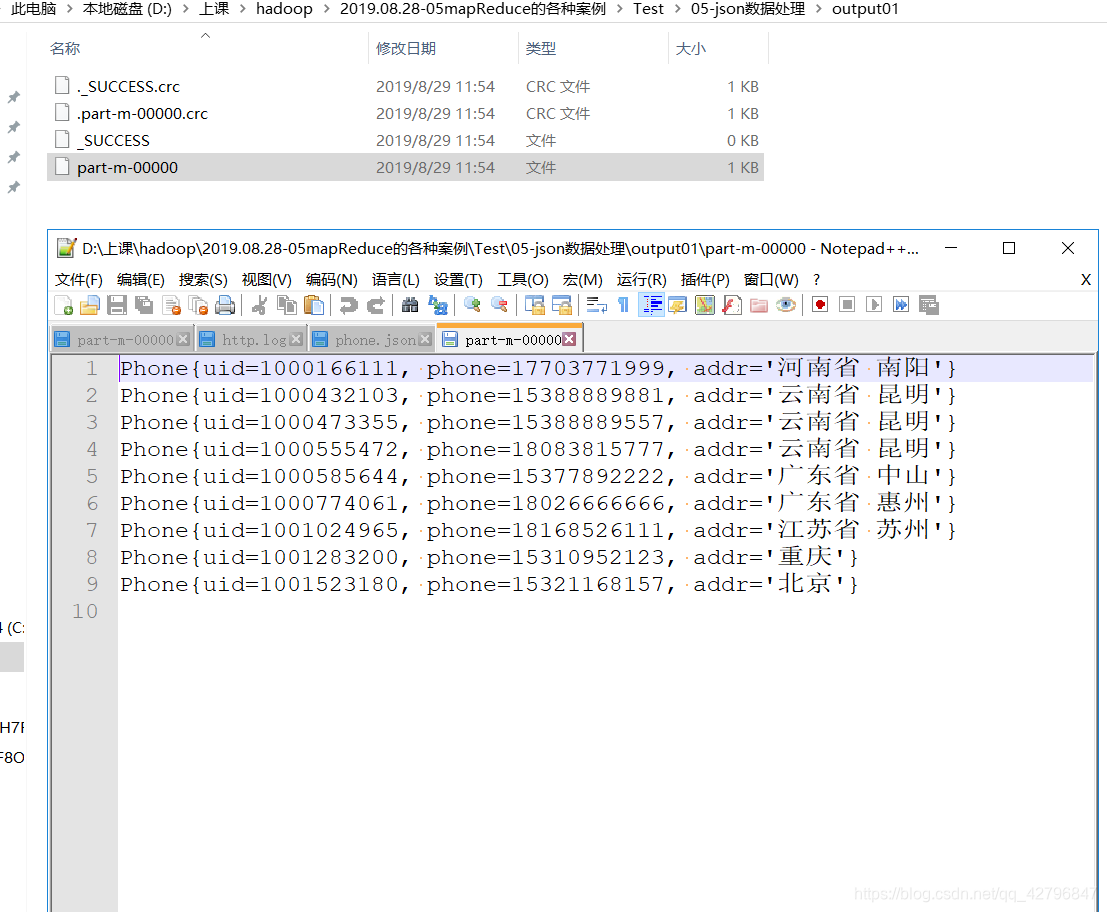This screenshot has width=1107, height=912.
Task: Click the Zoom Out magnifier icon
Action: click(x=499, y=306)
